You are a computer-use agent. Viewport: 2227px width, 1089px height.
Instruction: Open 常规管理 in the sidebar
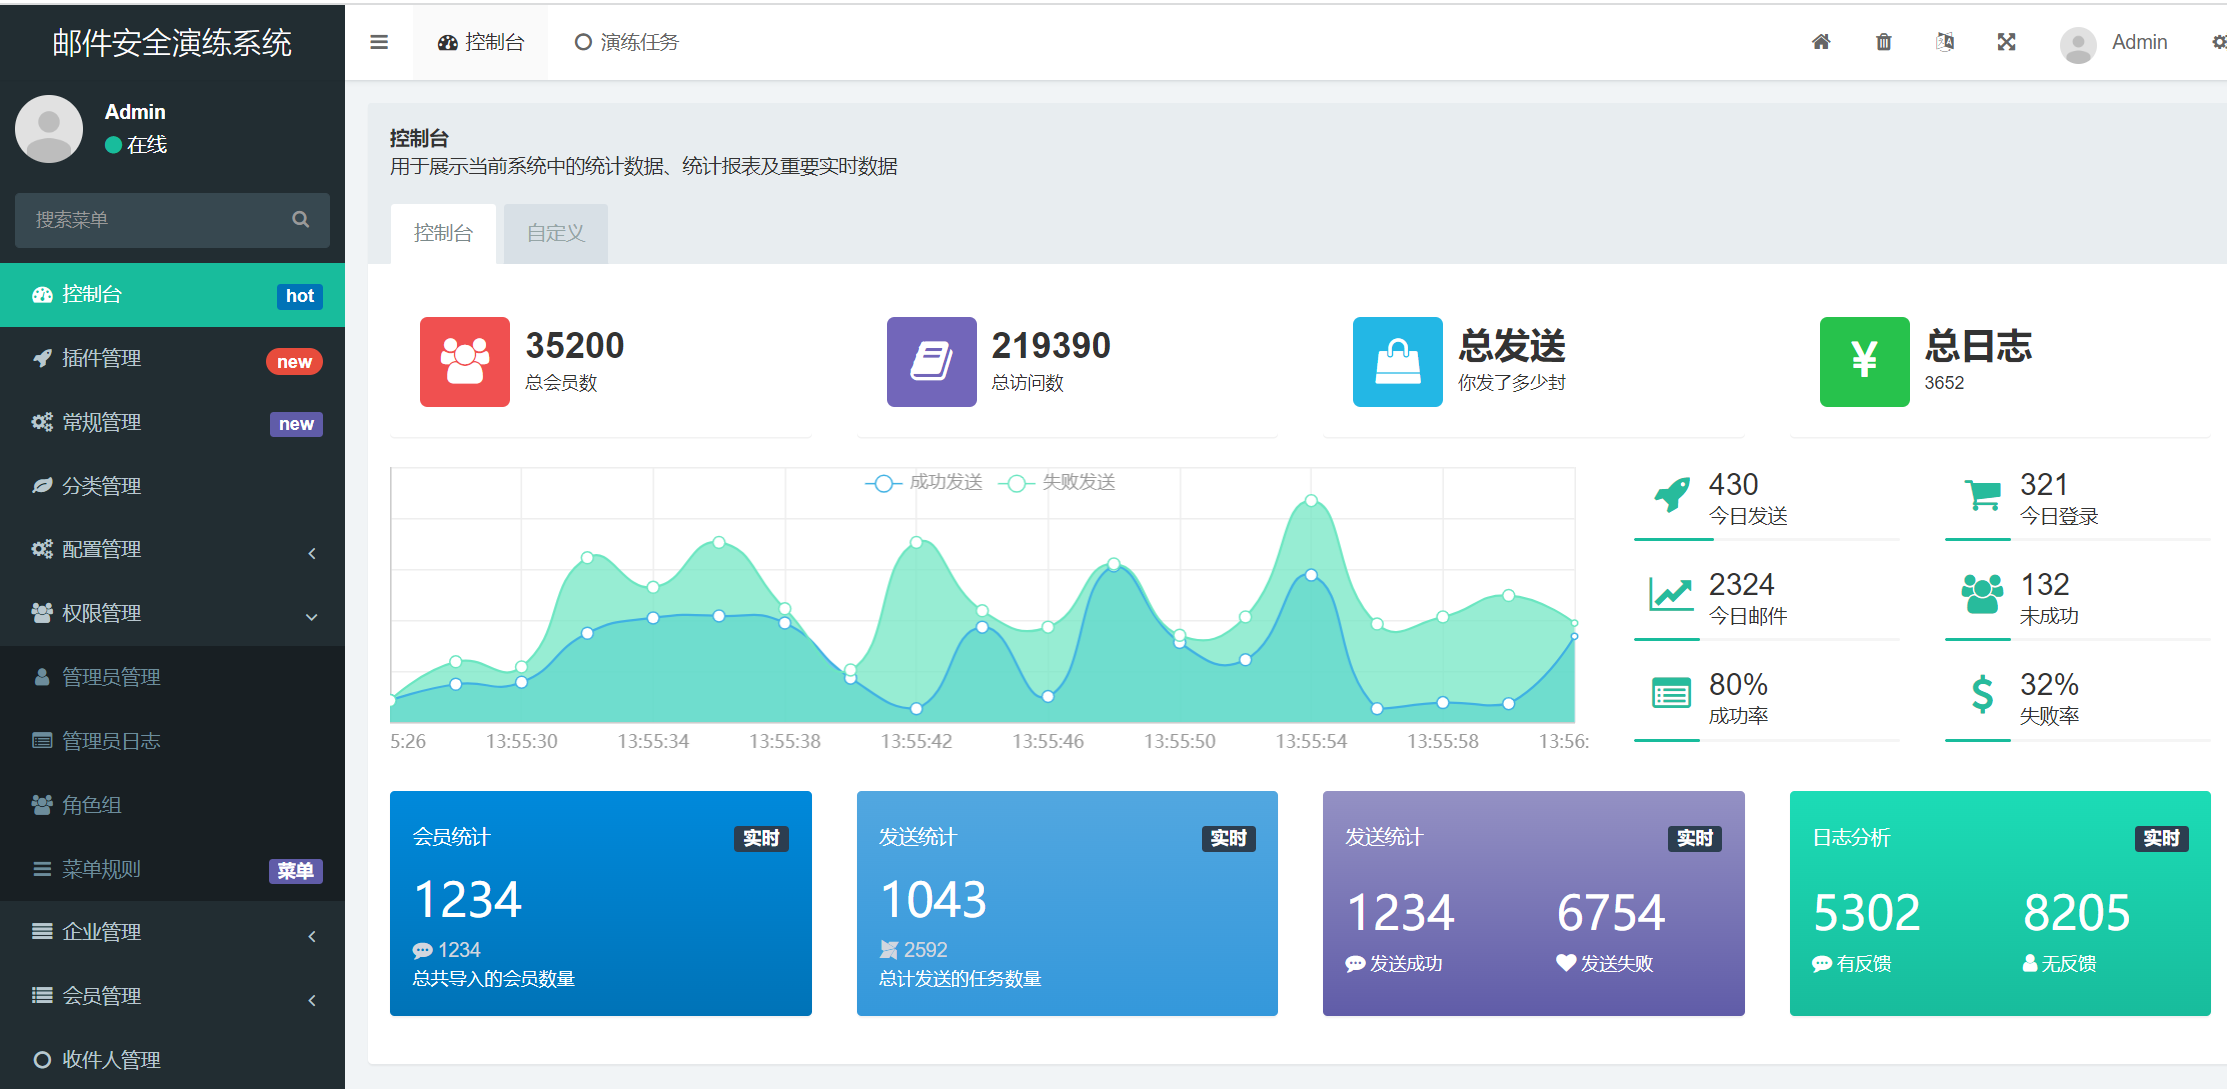tap(172, 422)
